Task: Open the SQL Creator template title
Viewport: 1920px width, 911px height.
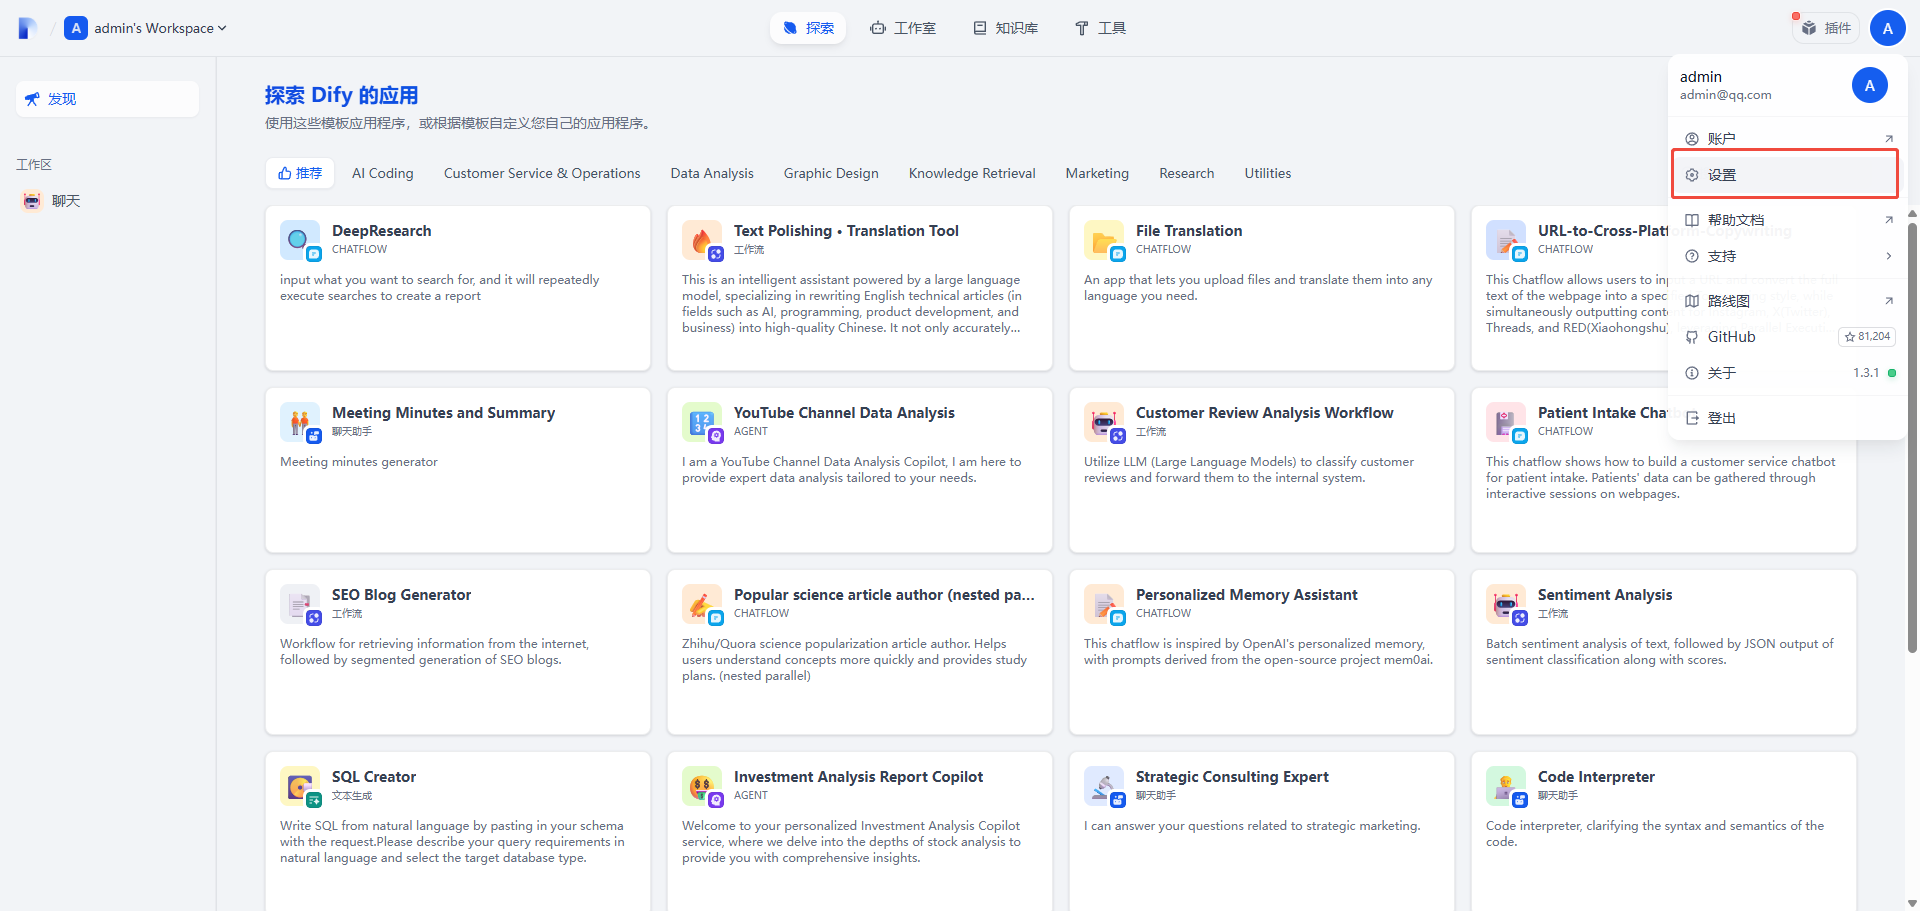Action: tap(374, 777)
